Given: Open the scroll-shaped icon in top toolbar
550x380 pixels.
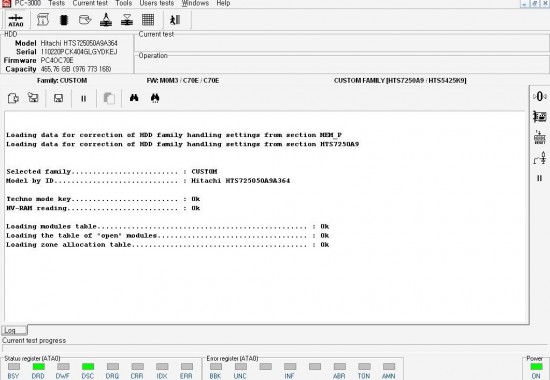Looking at the screenshot, I should point(43,20).
